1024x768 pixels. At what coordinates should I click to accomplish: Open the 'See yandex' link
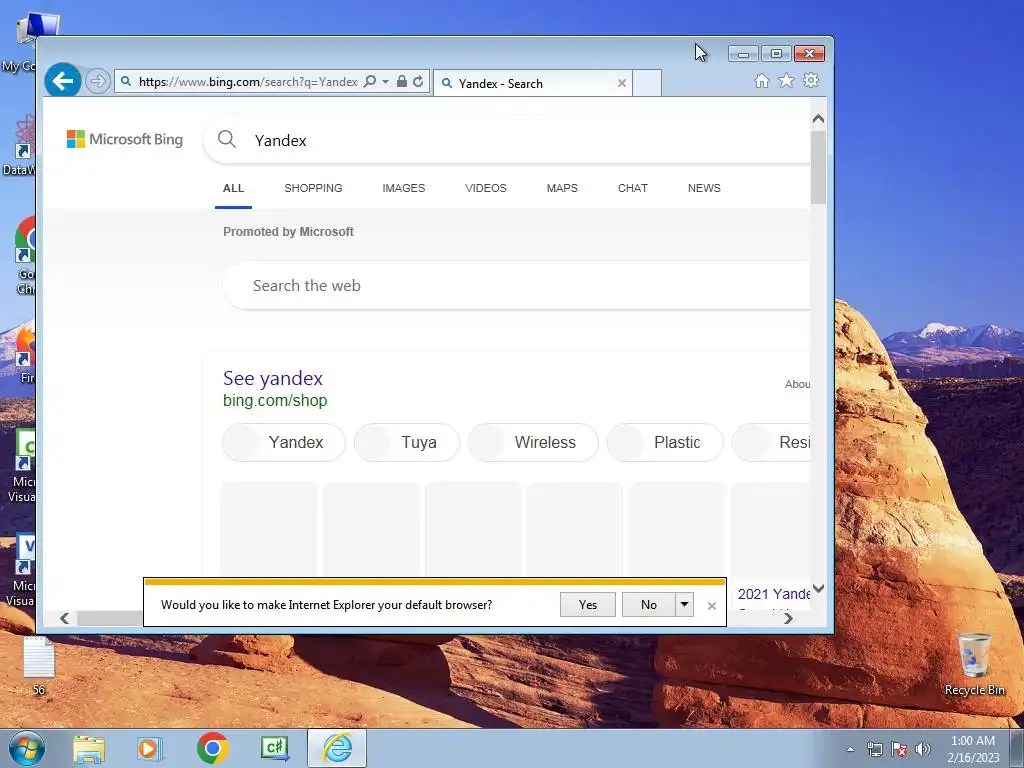[x=273, y=378]
